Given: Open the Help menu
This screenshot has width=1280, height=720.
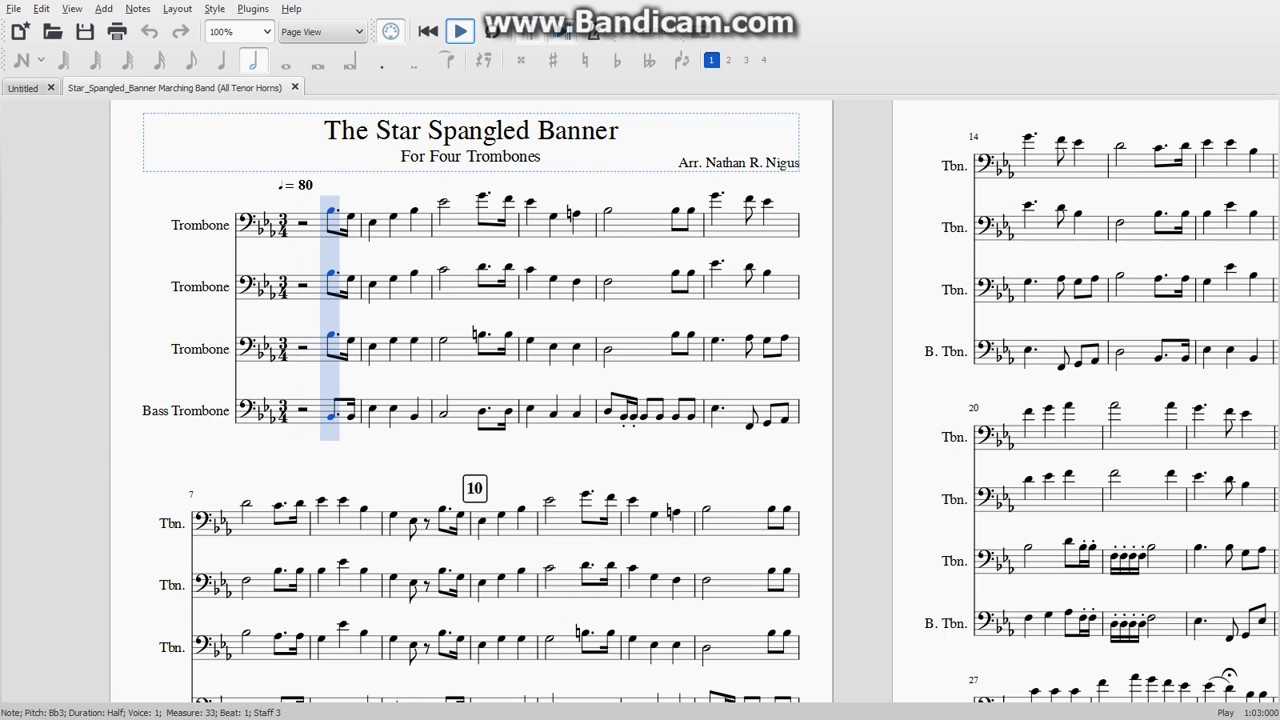Looking at the screenshot, I should point(291,9).
